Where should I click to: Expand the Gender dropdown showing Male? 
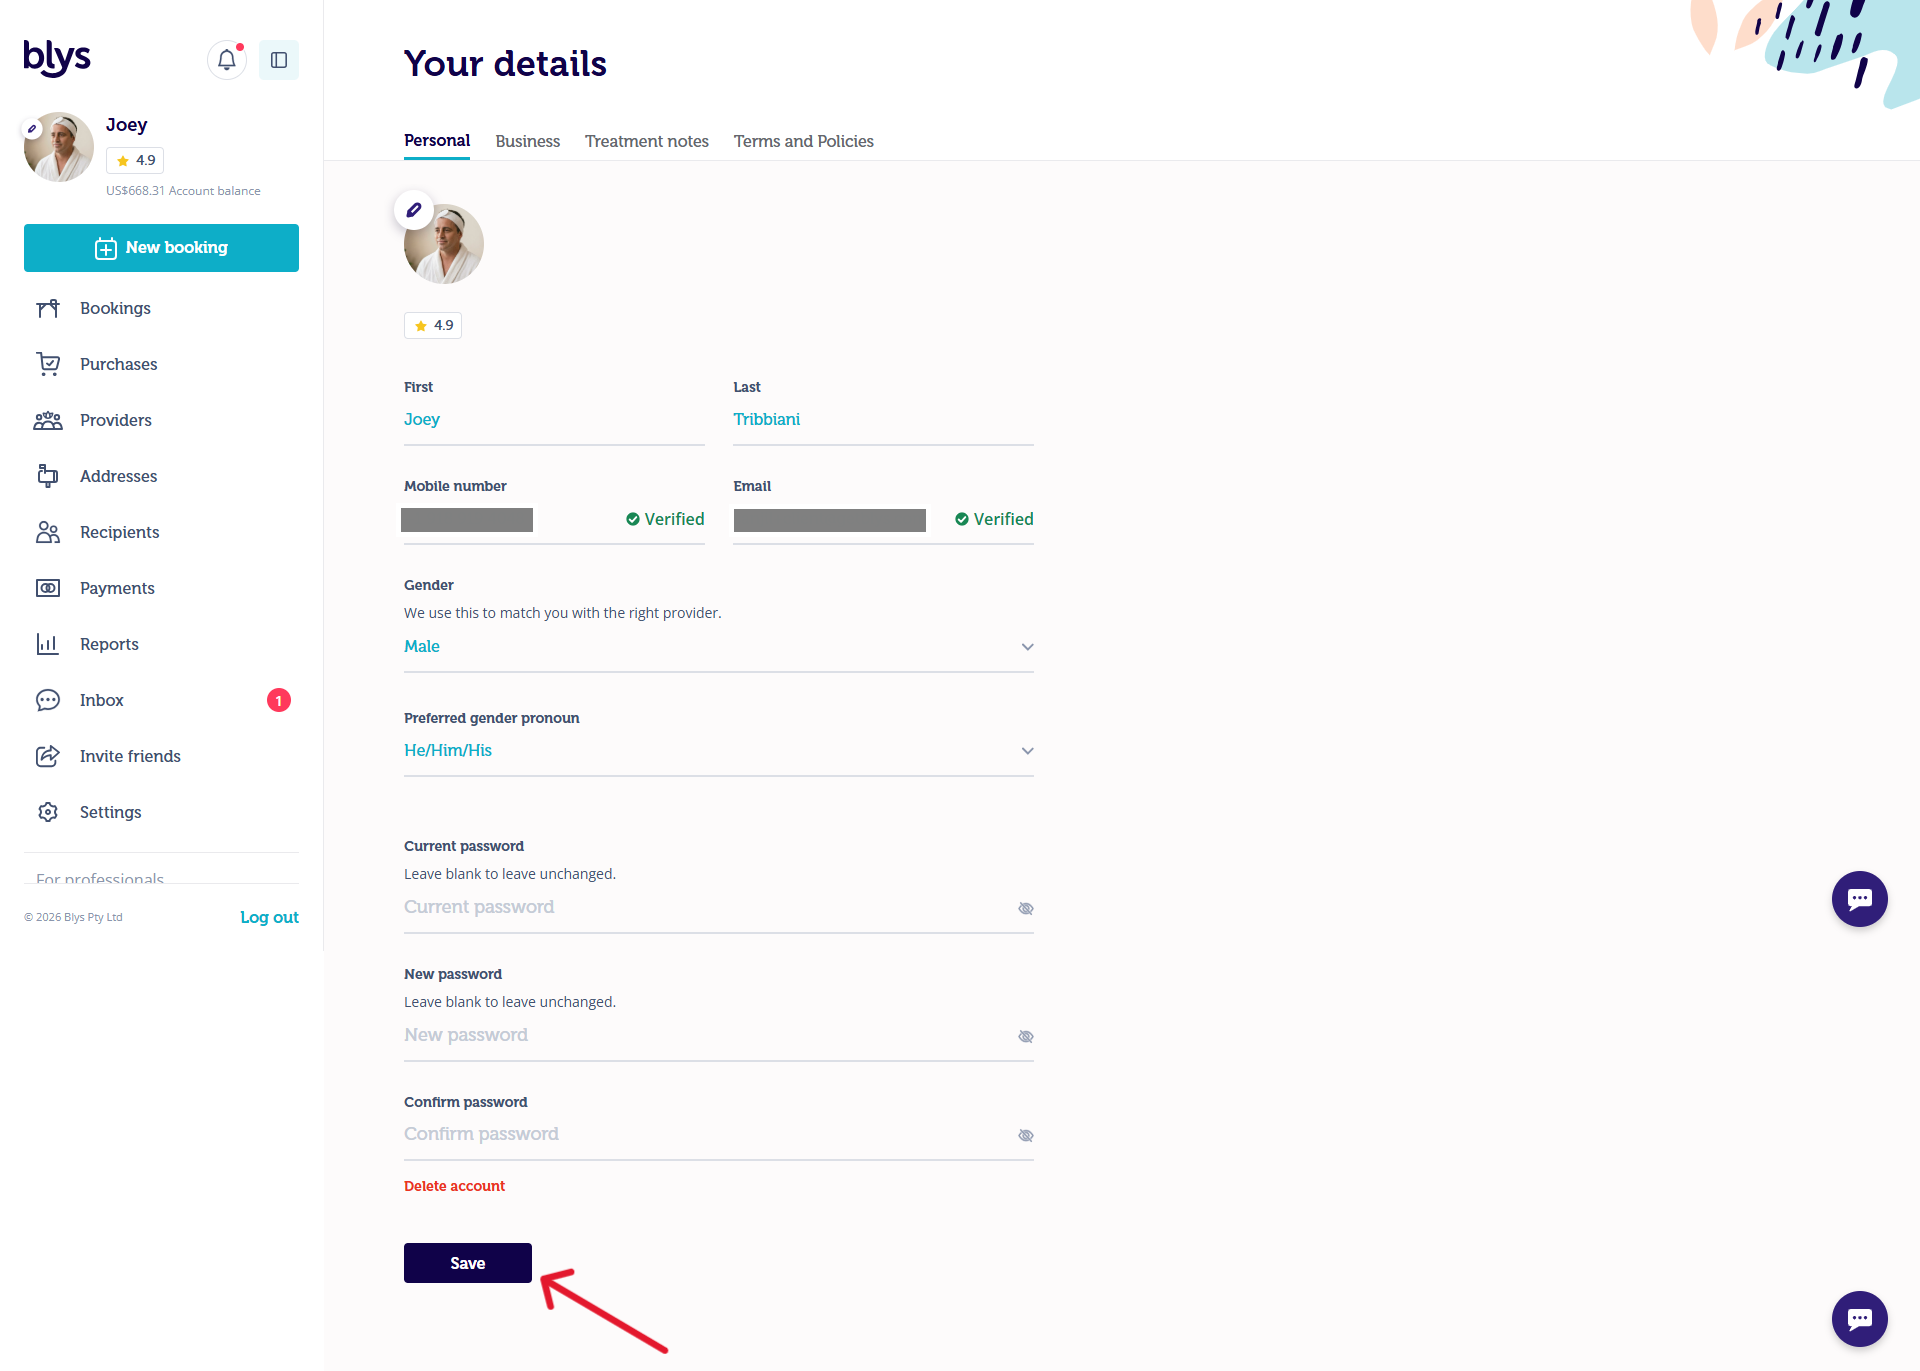[719, 647]
